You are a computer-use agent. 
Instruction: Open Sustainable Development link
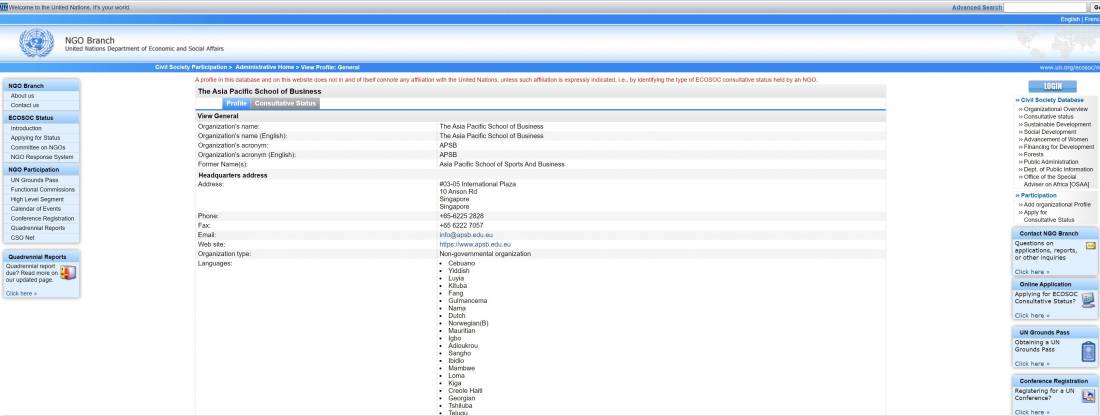[1057, 124]
